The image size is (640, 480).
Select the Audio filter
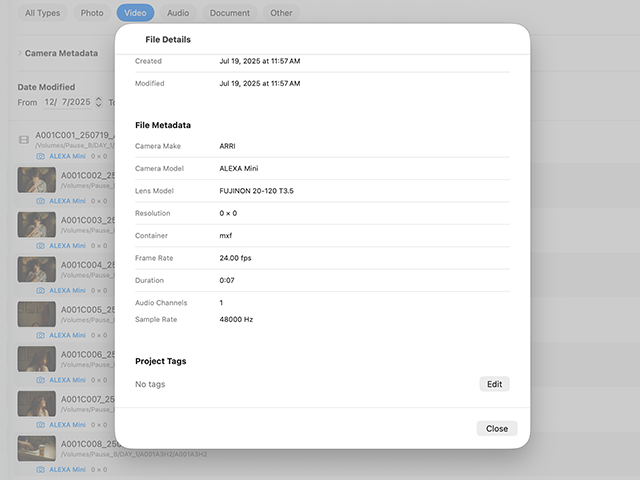click(x=178, y=13)
